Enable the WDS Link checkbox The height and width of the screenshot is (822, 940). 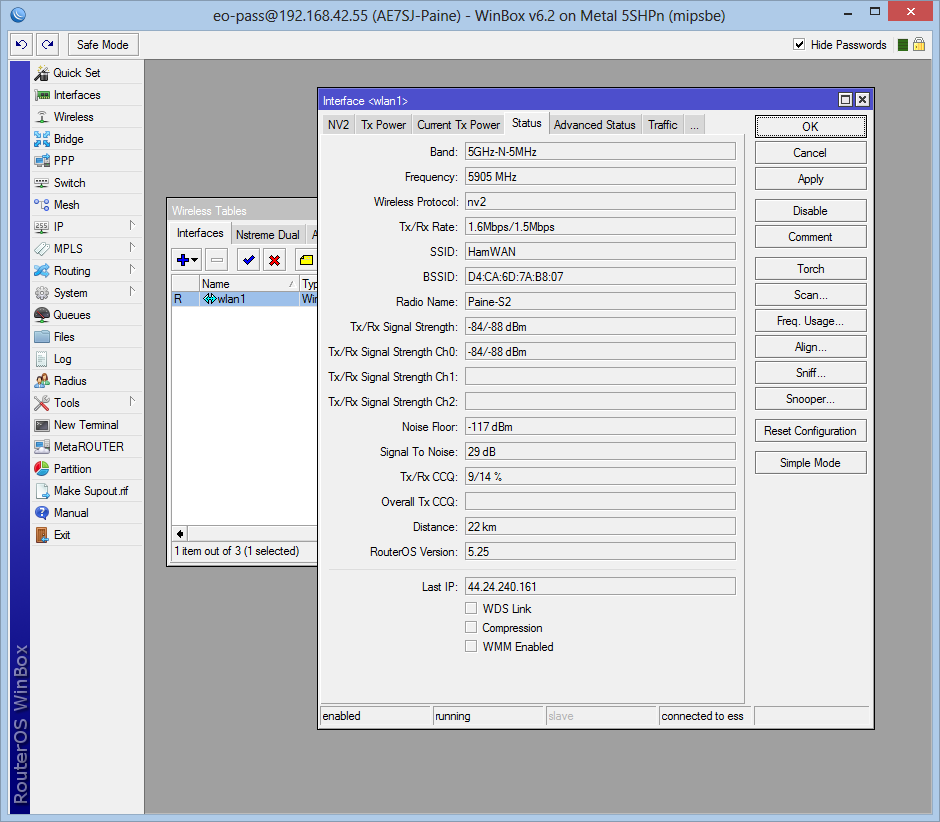click(471, 609)
